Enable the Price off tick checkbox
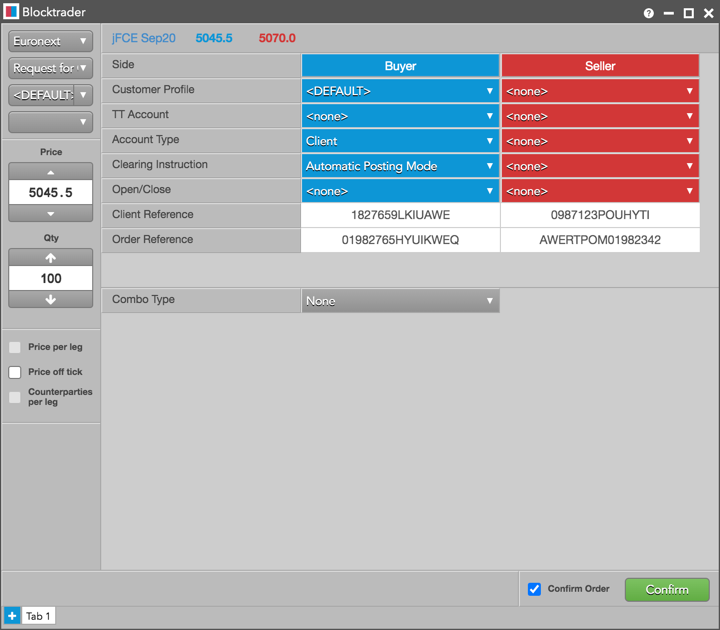This screenshot has width=720, height=630. click(15, 372)
